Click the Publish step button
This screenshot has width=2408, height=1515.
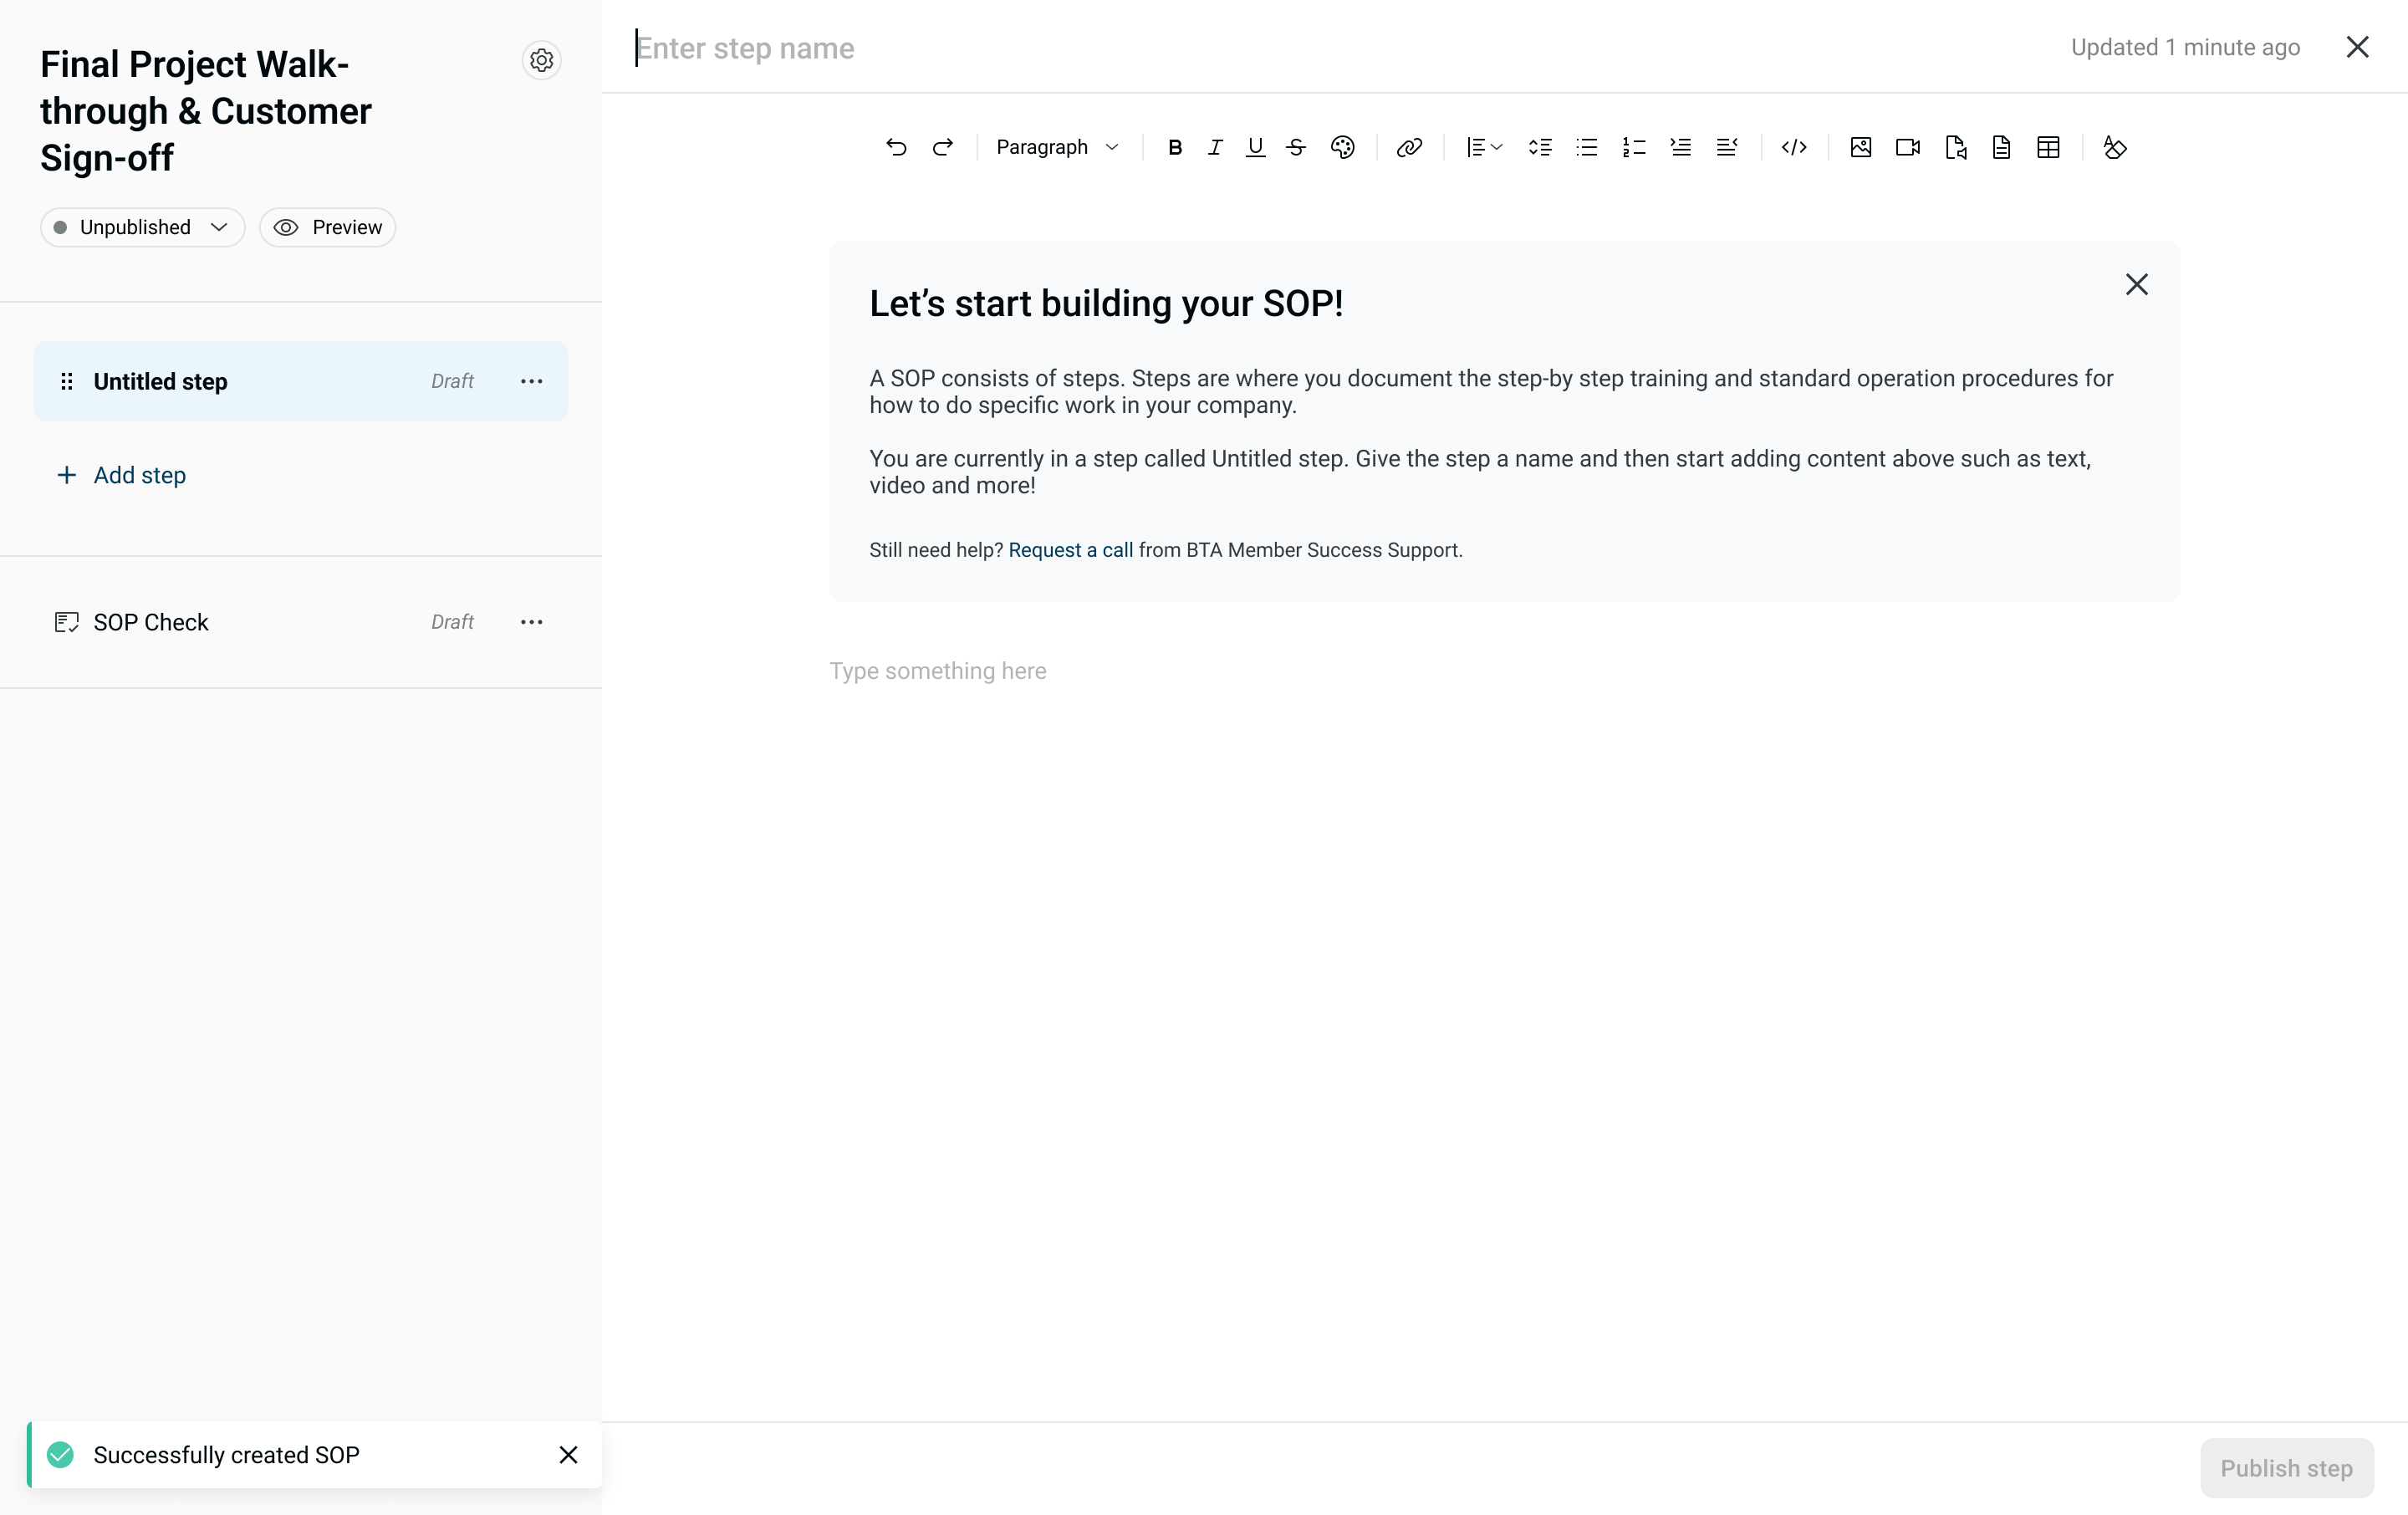pos(2286,1467)
